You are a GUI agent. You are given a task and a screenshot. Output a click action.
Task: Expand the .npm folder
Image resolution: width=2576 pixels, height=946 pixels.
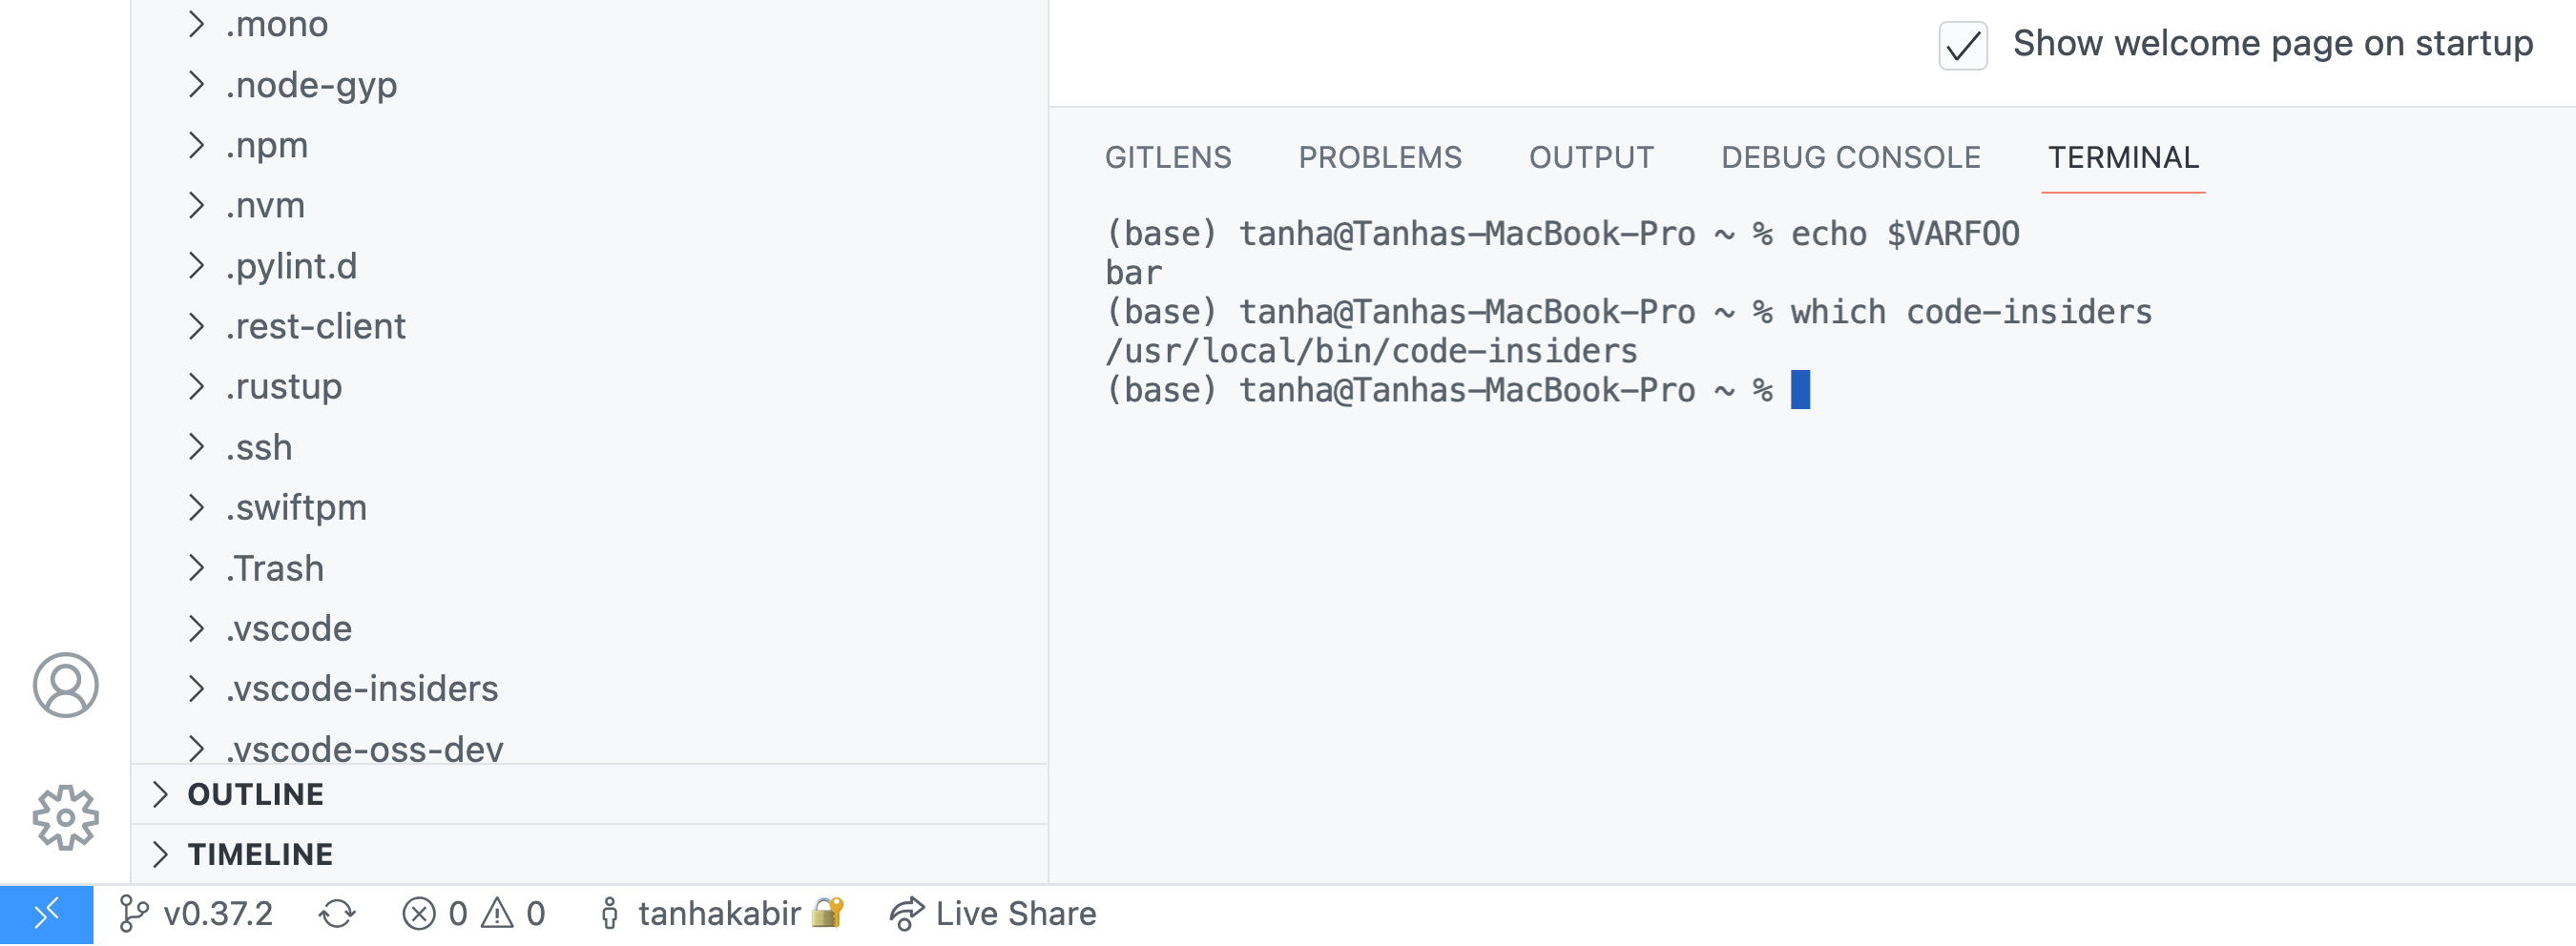click(268, 145)
